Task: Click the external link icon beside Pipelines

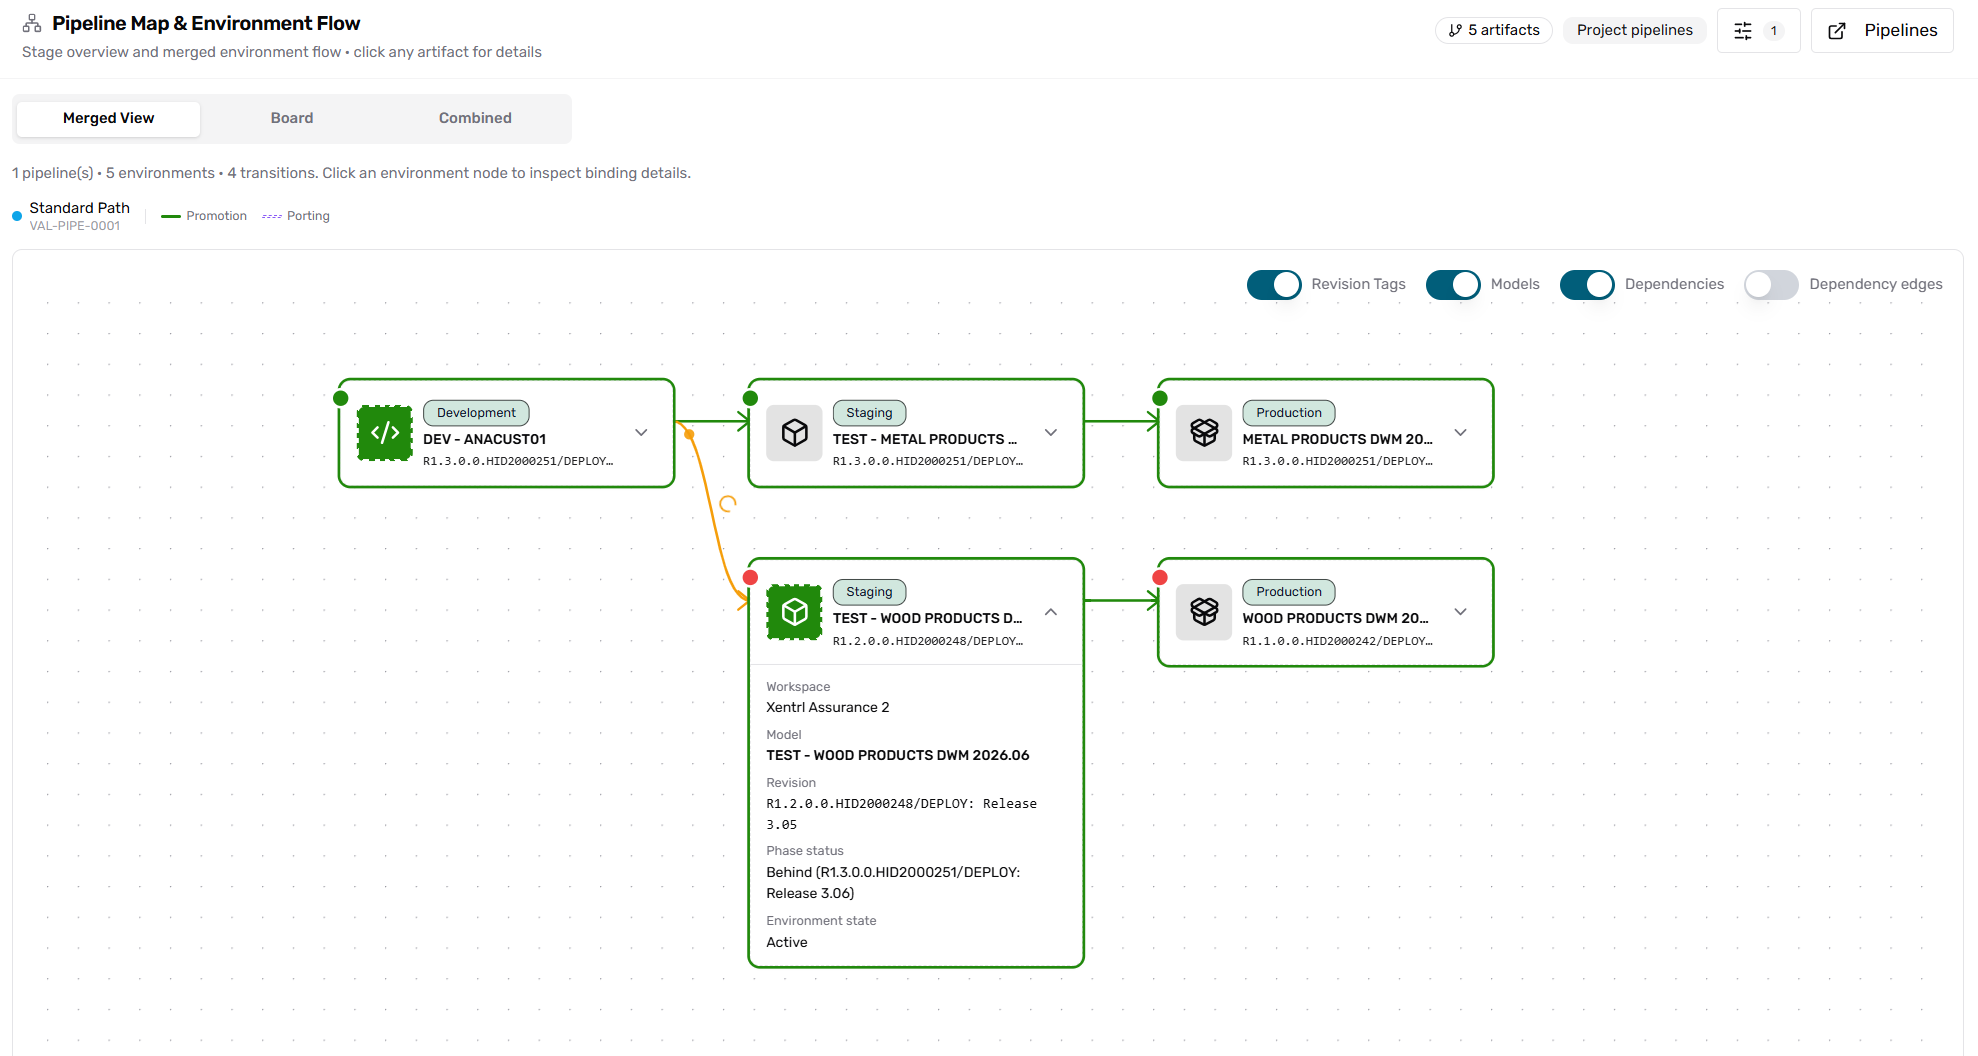Action: click(1837, 31)
